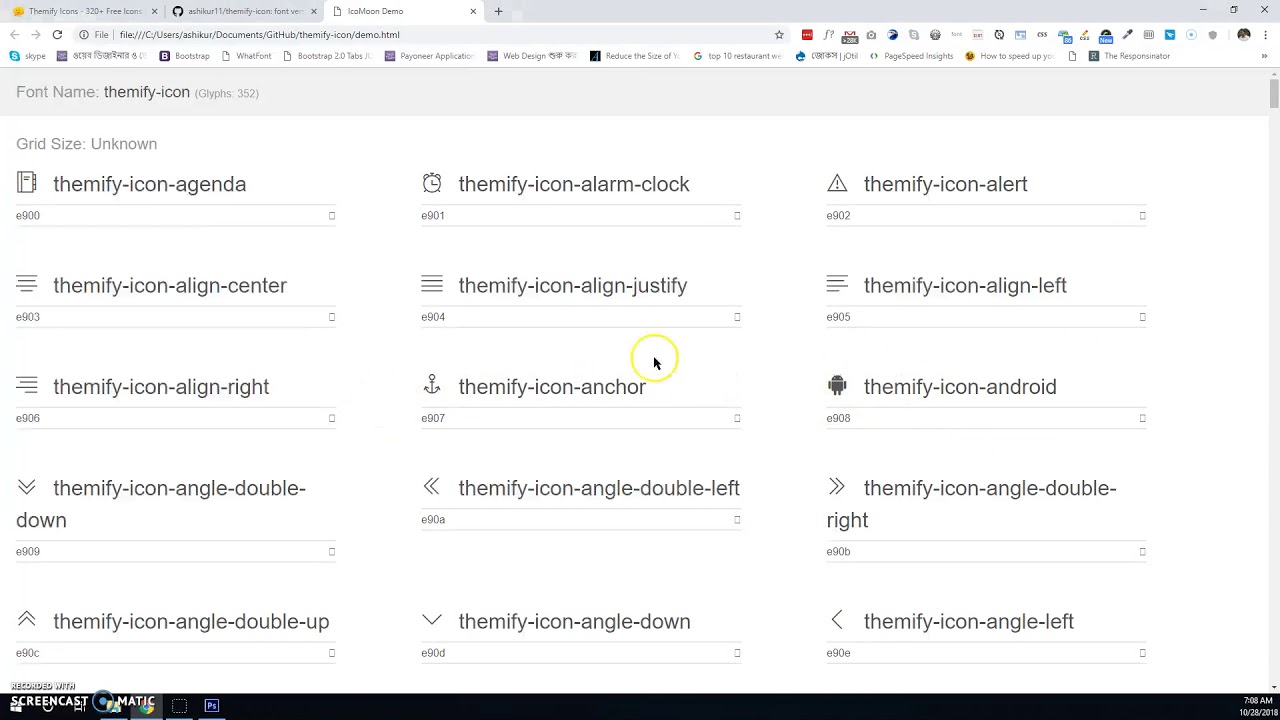Screen dimensions: 1280x720
Task: Open the Chrome profile avatar
Action: pyautogui.click(x=1244, y=35)
